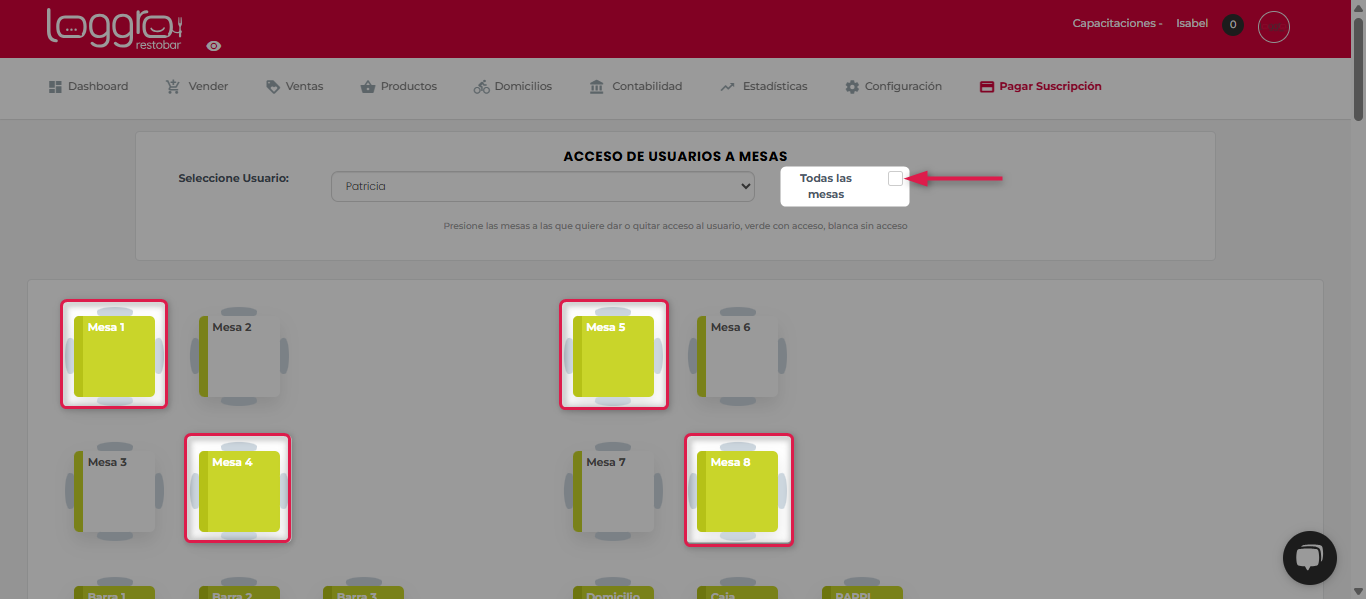Click the notification counter badge
The image size is (1366, 599).
point(1232,25)
